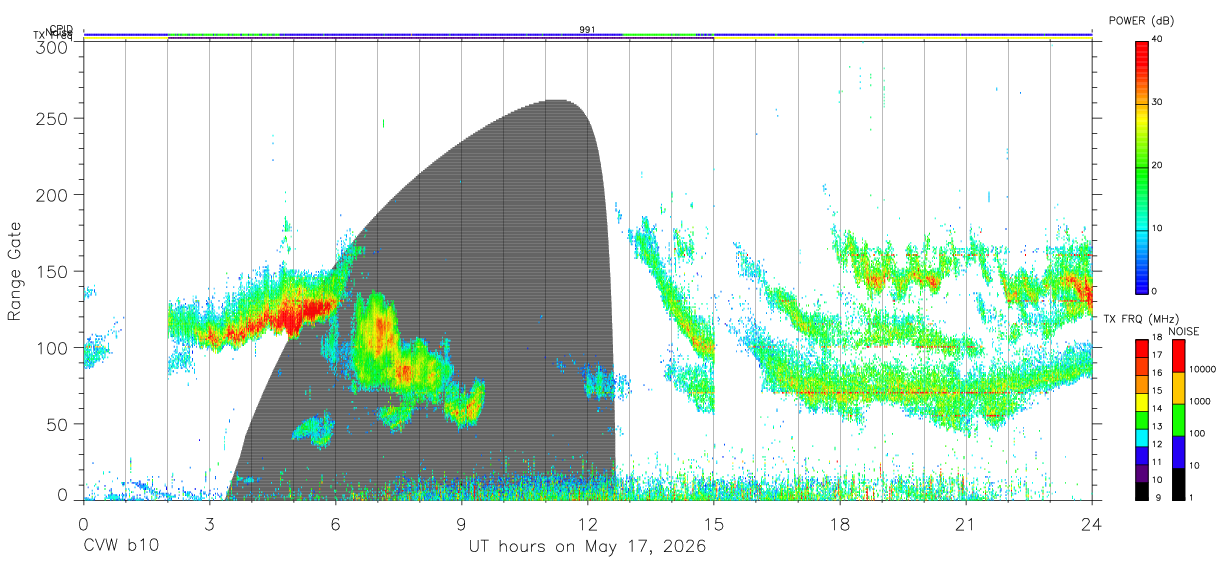The width and height of the screenshot is (1228, 567).
Task: Click the "CVW b10" radar beam label
Action: click(x=120, y=547)
